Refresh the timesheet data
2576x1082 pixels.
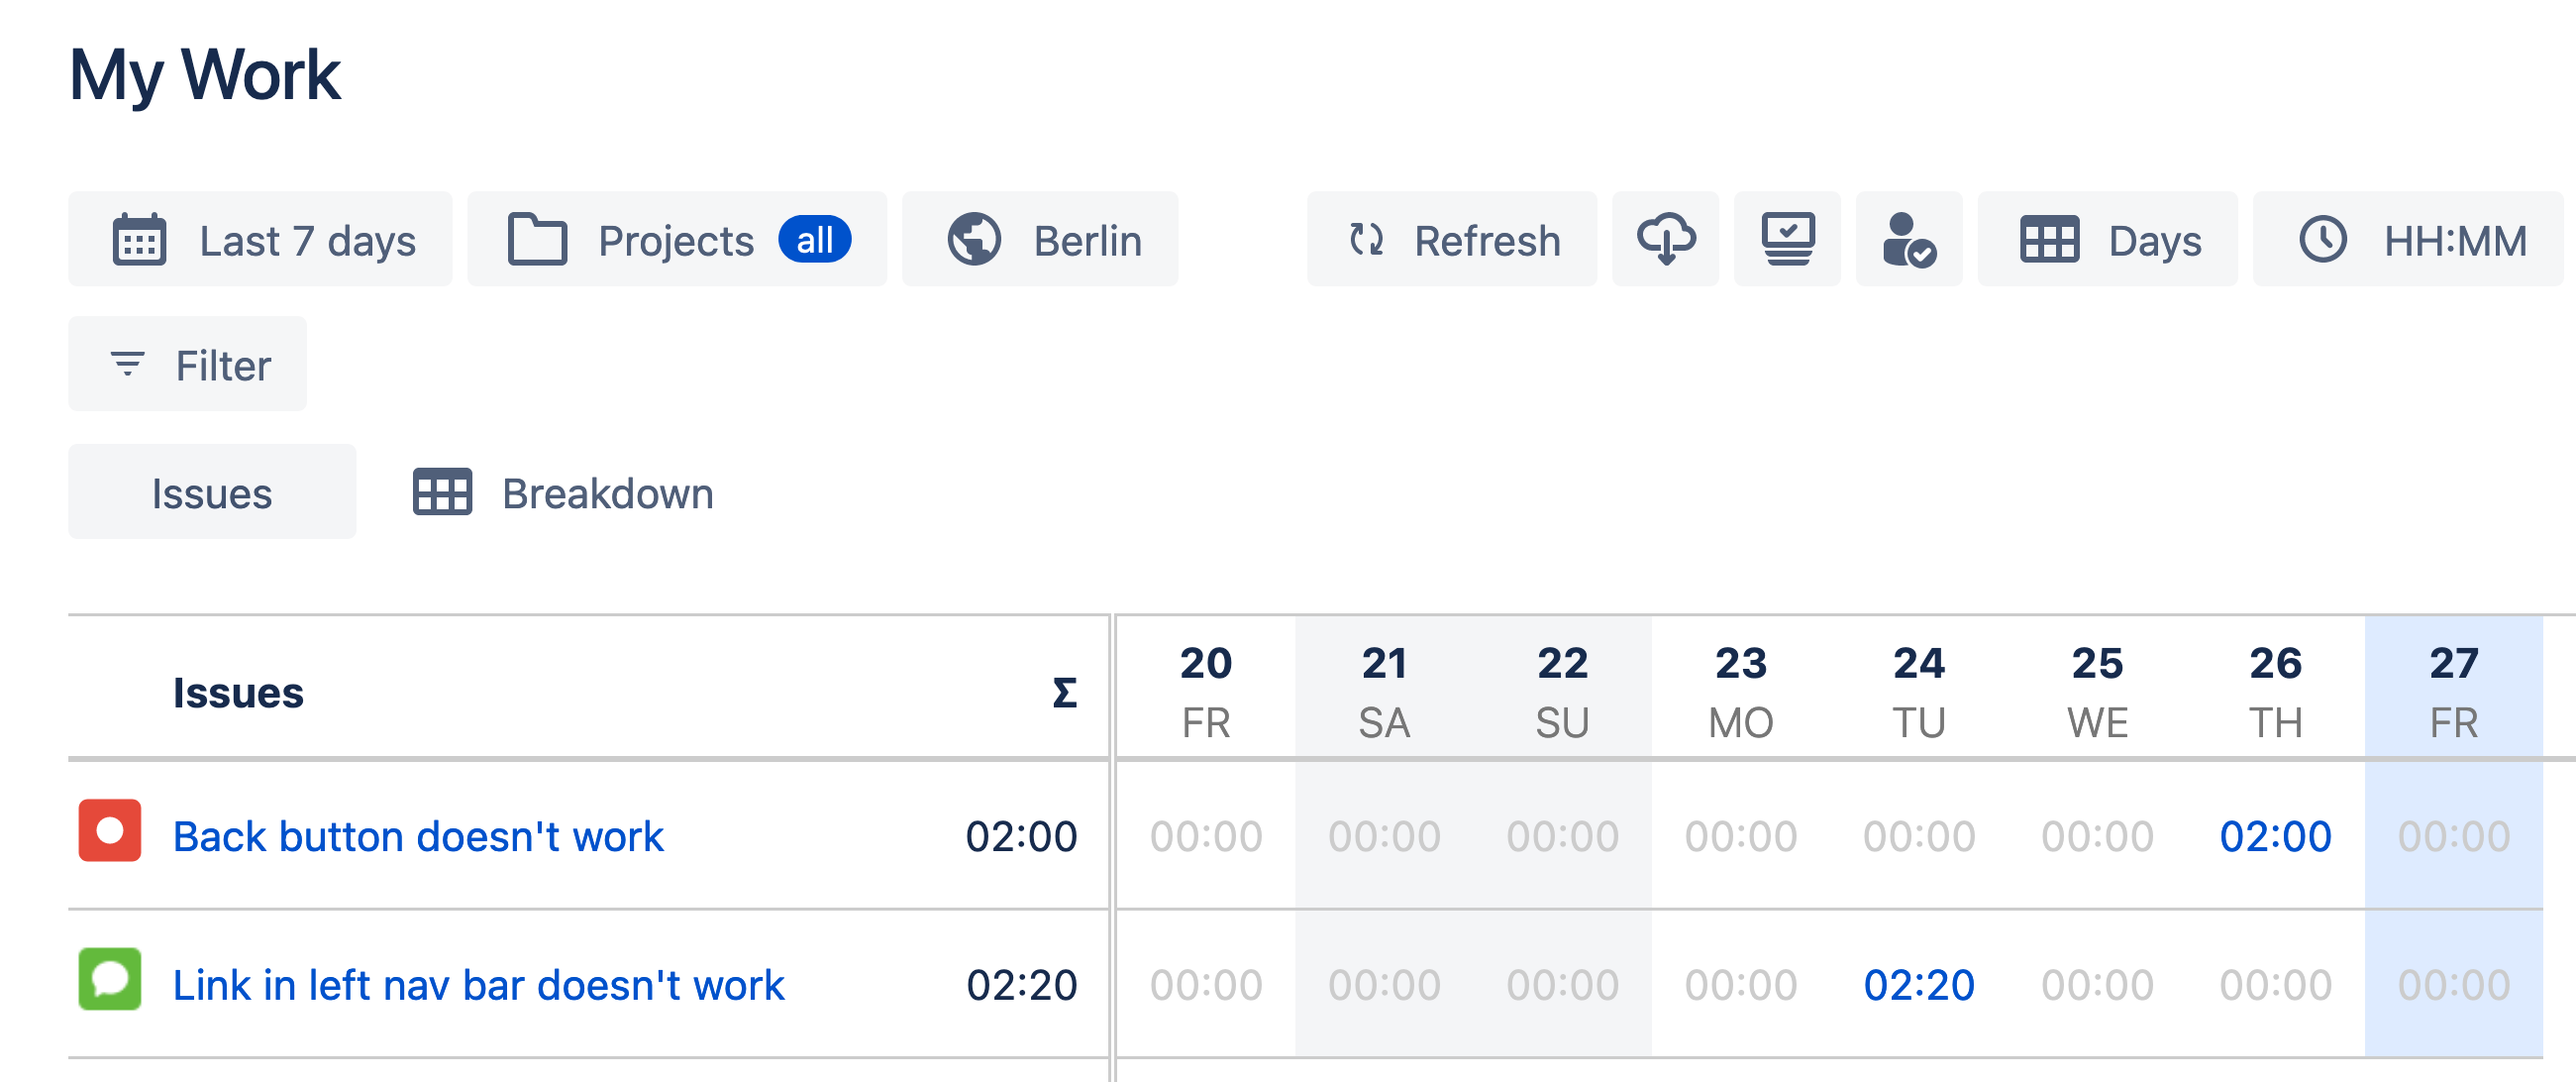coord(1452,239)
